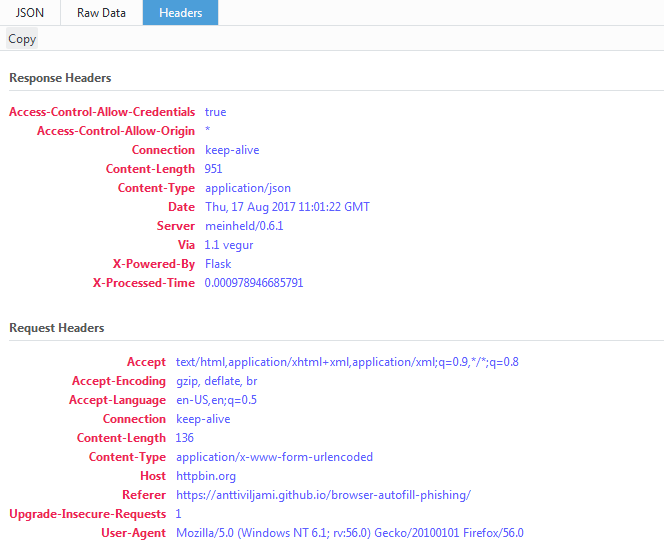Select the Access-Control-Allow-Credentials header name
The image size is (664, 554).
(x=102, y=112)
